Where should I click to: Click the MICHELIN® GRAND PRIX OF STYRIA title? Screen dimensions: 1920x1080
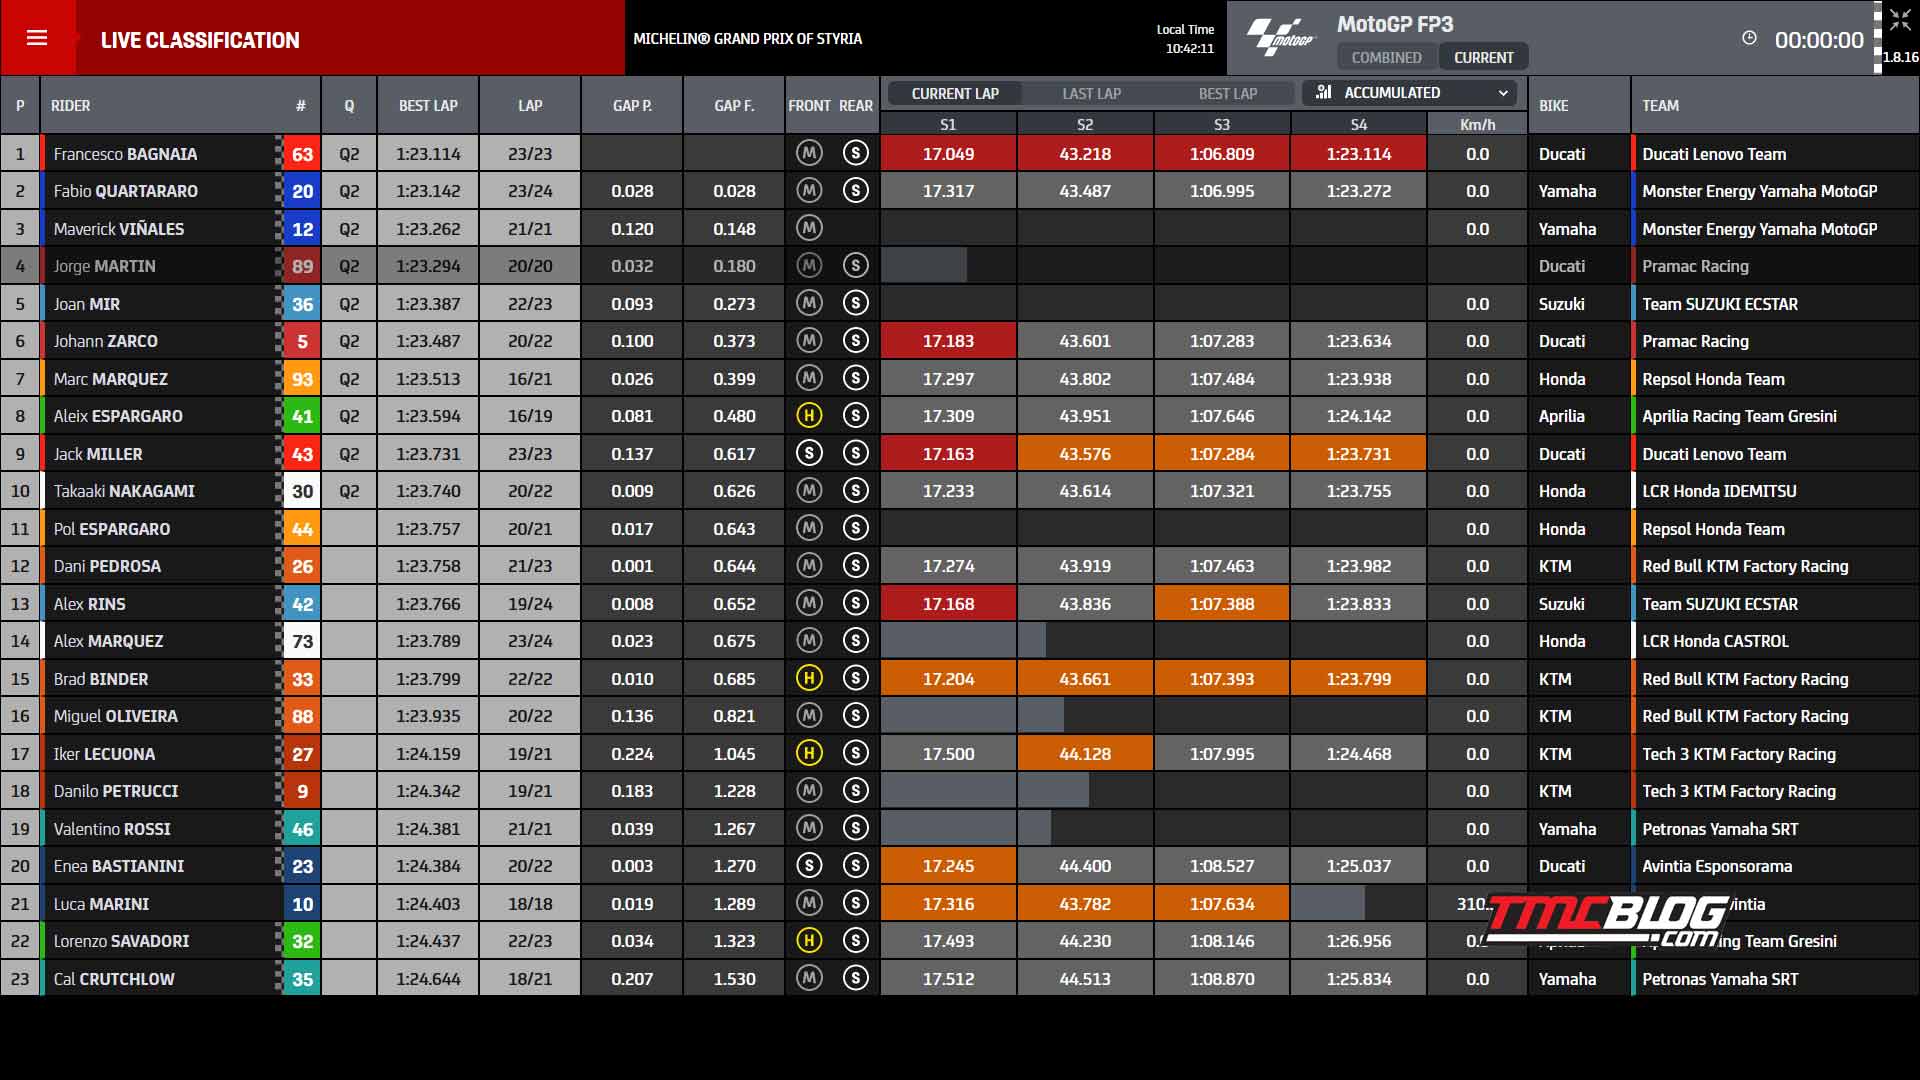click(747, 38)
